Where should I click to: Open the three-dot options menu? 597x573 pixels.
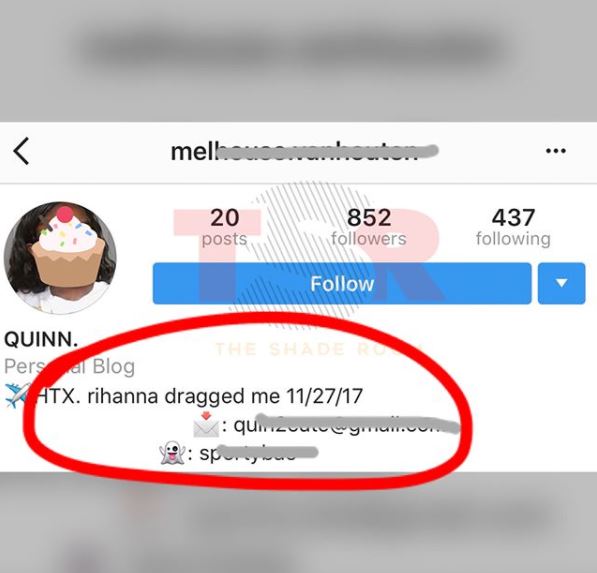[x=555, y=151]
